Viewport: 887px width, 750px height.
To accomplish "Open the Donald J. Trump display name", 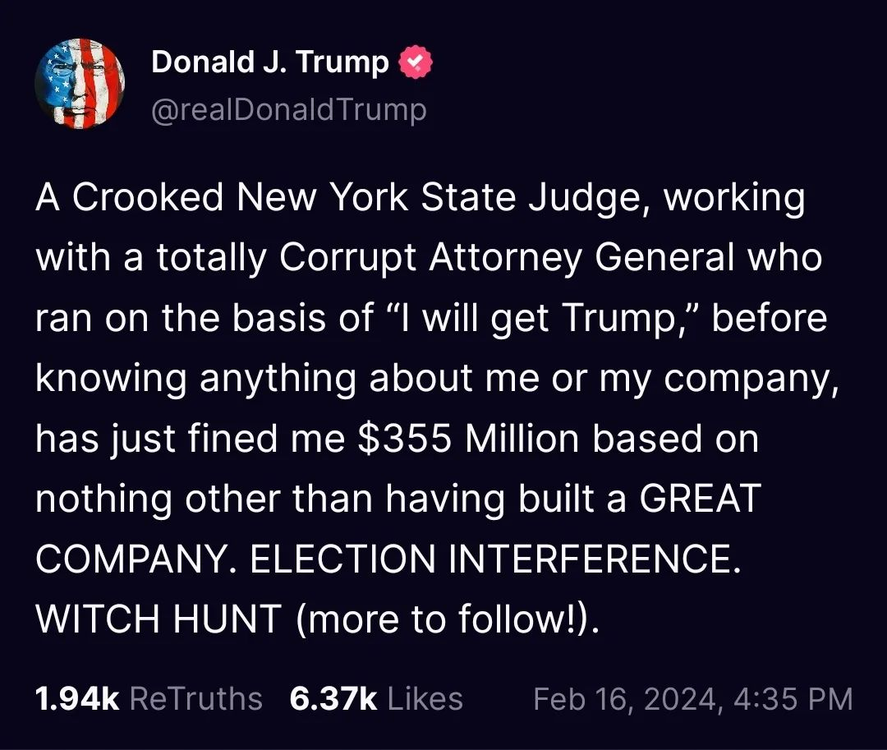I will pos(270,63).
